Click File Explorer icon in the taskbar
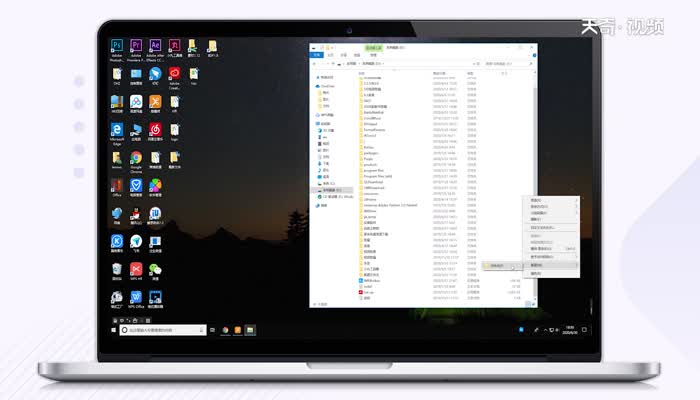Viewport: 700px width, 400px height. pyautogui.click(x=250, y=329)
